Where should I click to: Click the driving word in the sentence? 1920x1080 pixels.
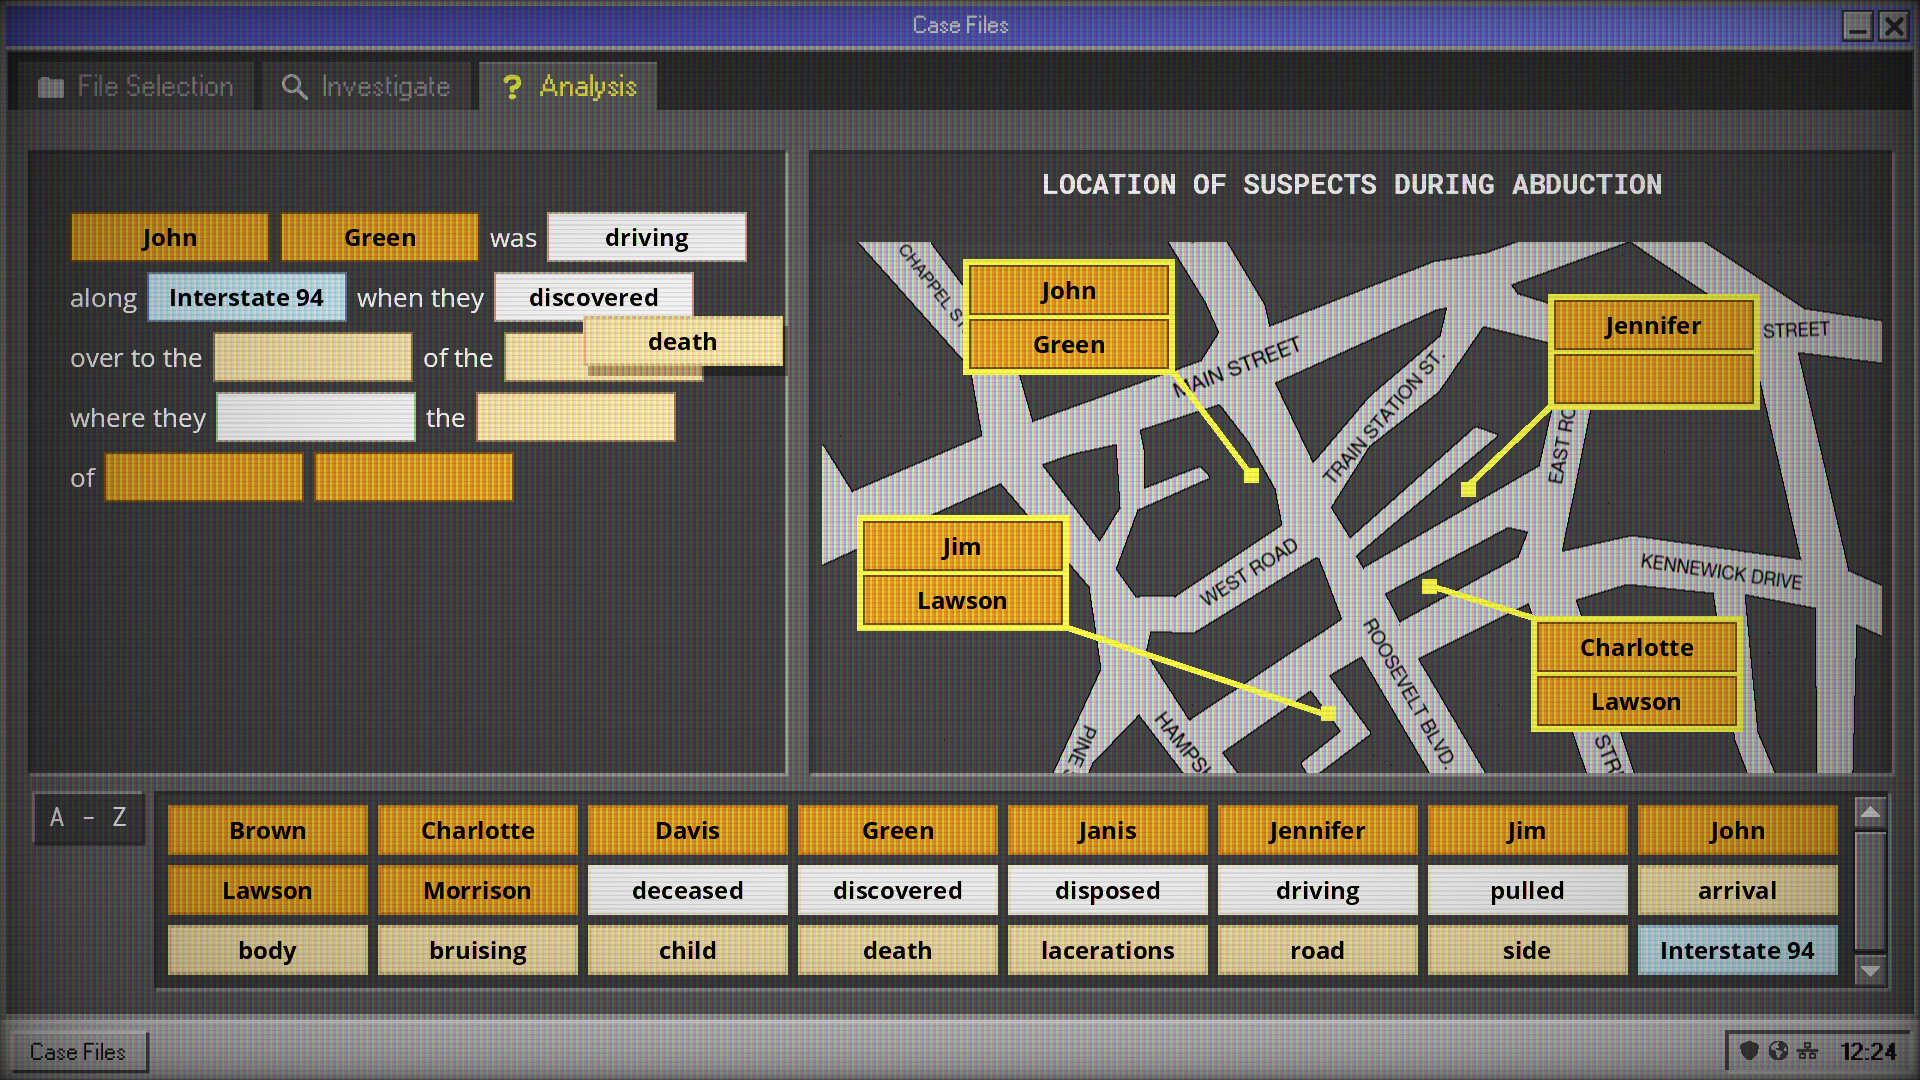pos(646,237)
